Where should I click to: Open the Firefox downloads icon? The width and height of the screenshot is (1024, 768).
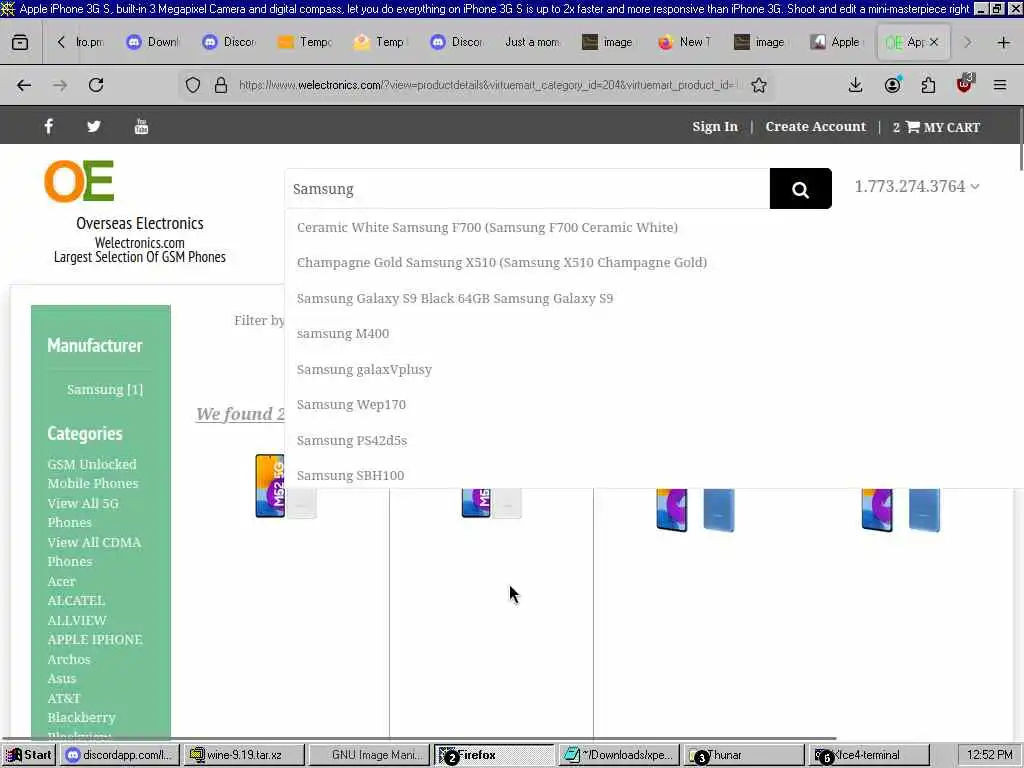(856, 85)
